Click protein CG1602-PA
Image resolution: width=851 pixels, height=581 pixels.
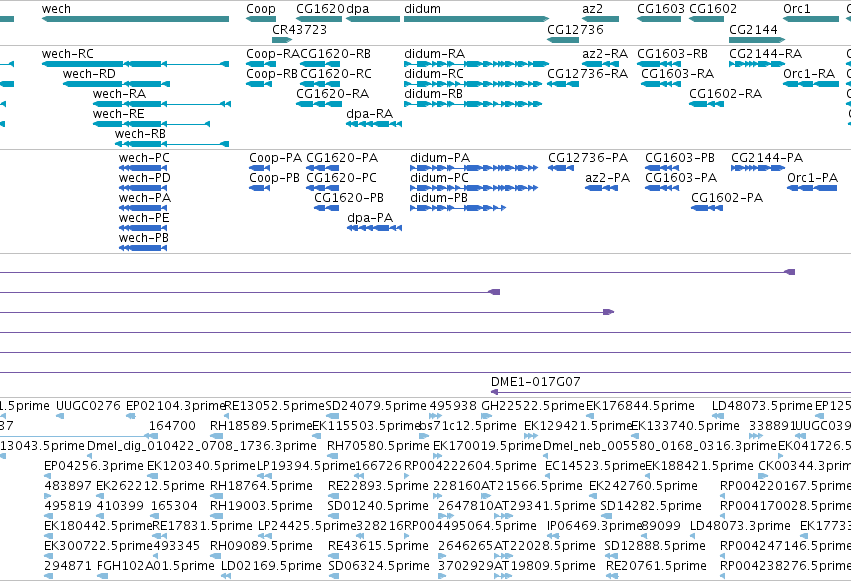point(707,208)
